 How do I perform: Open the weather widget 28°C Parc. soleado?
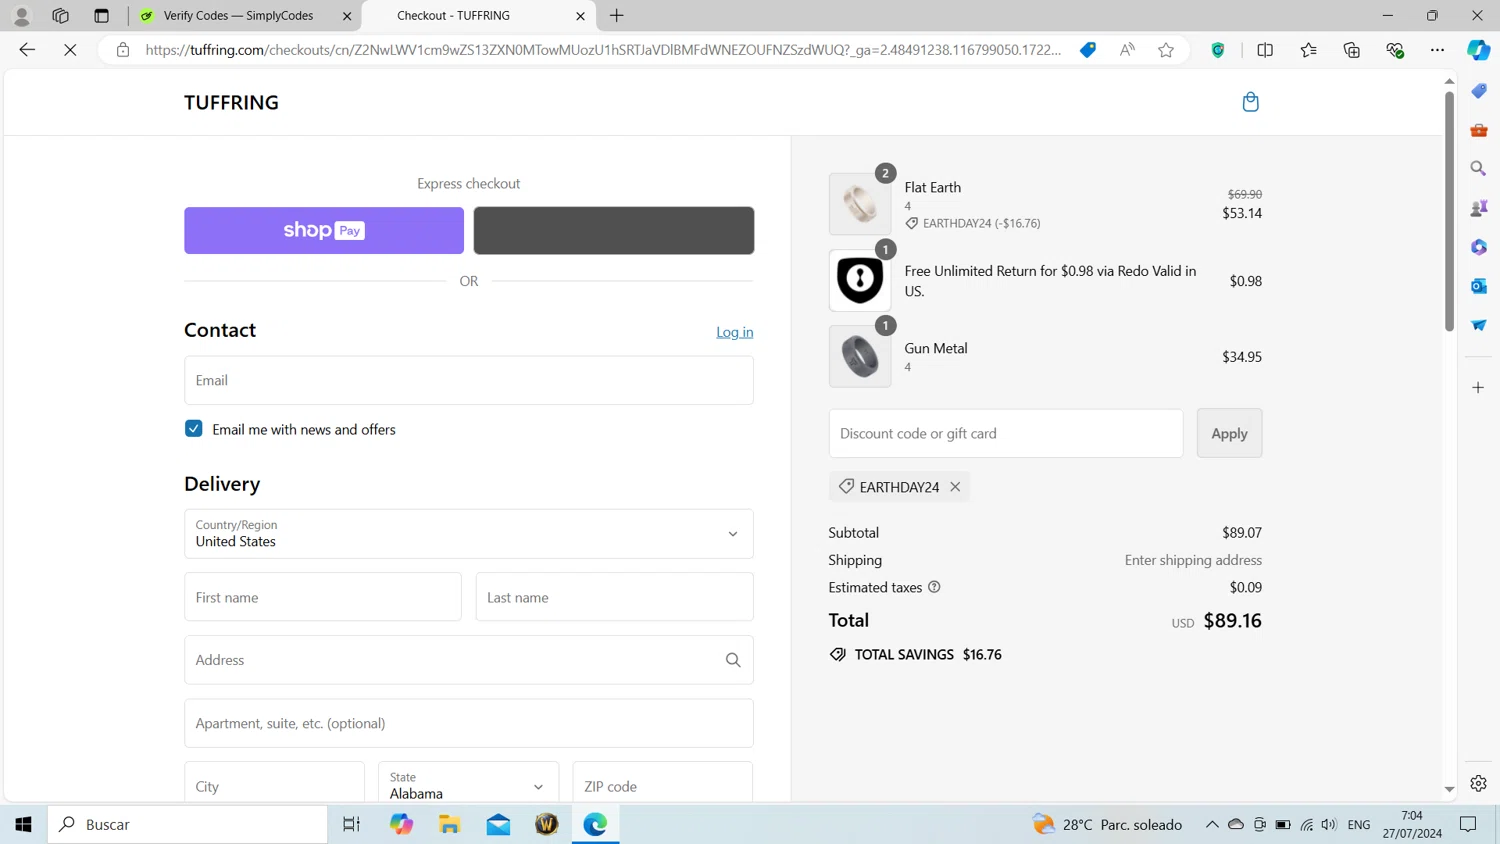1107,824
